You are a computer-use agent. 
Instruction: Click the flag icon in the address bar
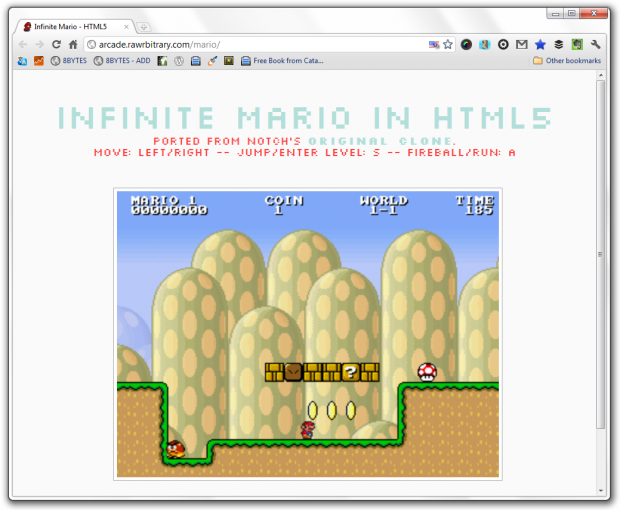tap(434, 45)
